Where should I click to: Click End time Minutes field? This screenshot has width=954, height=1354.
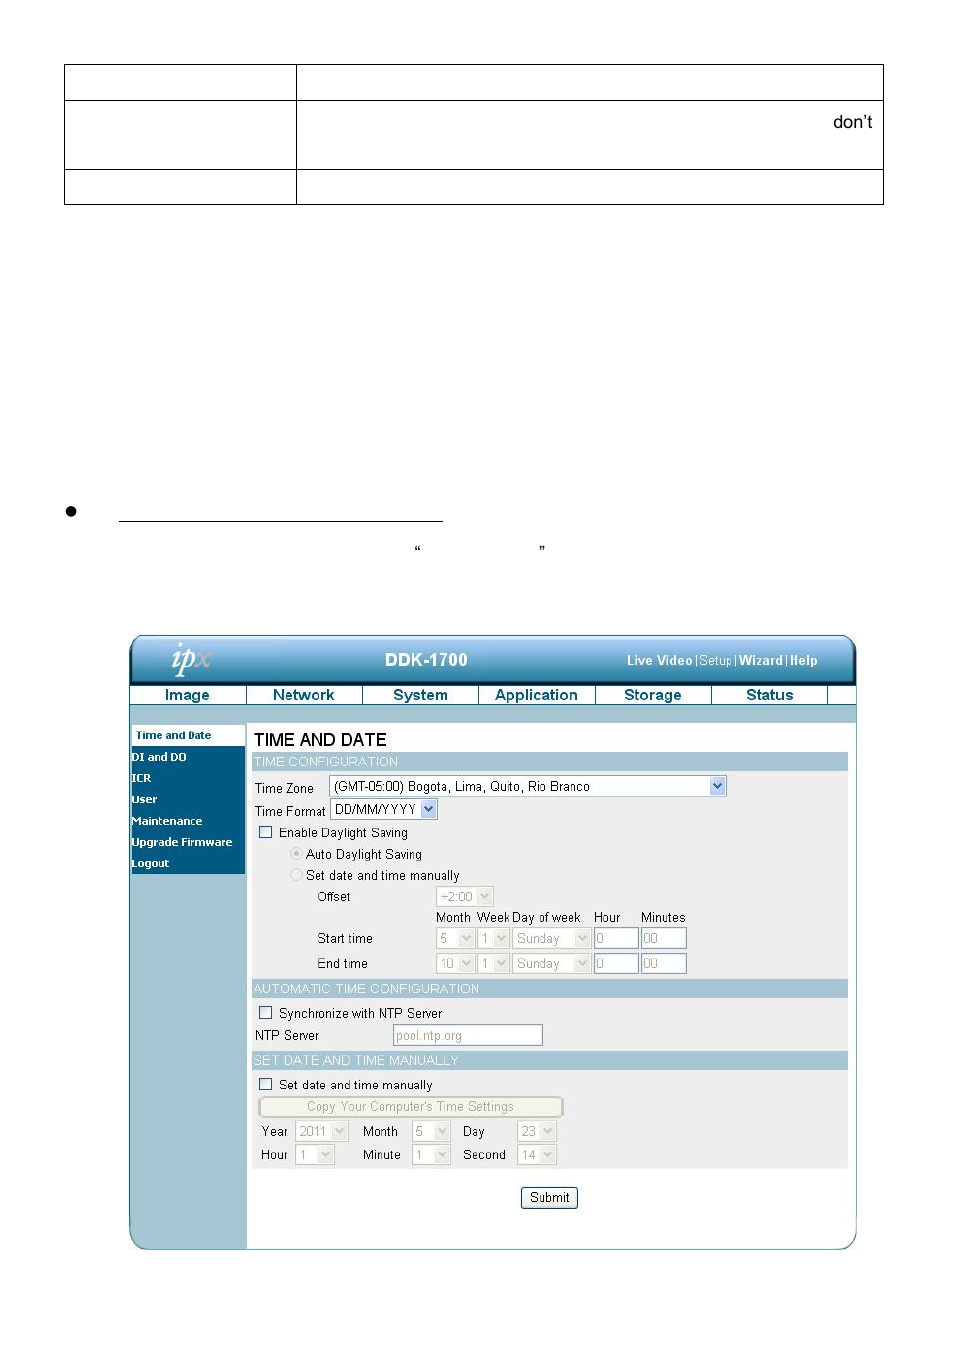coord(664,963)
